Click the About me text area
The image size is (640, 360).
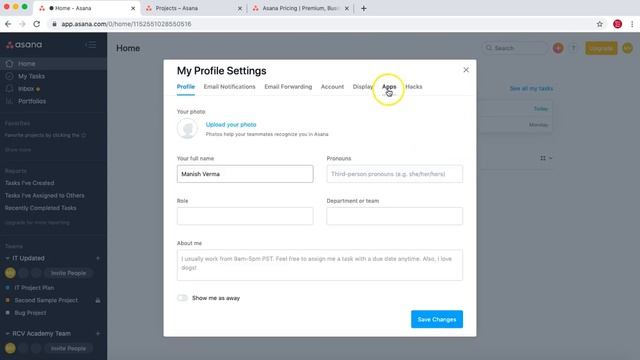point(320,265)
